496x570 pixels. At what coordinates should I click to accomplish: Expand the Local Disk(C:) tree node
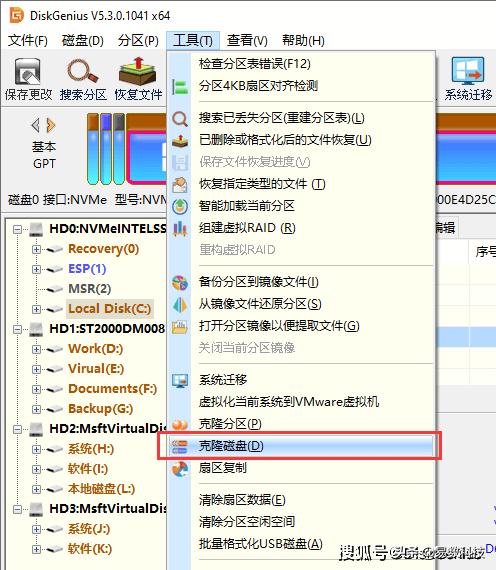pyautogui.click(x=36, y=309)
